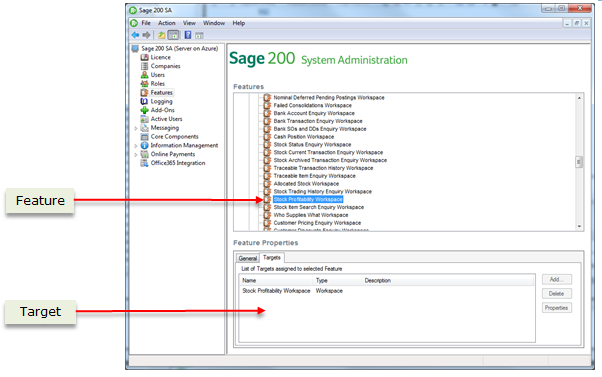The height and width of the screenshot is (377, 602).
Task: Select the Stock Profitability Workspace target row
Action: pyautogui.click(x=387, y=291)
